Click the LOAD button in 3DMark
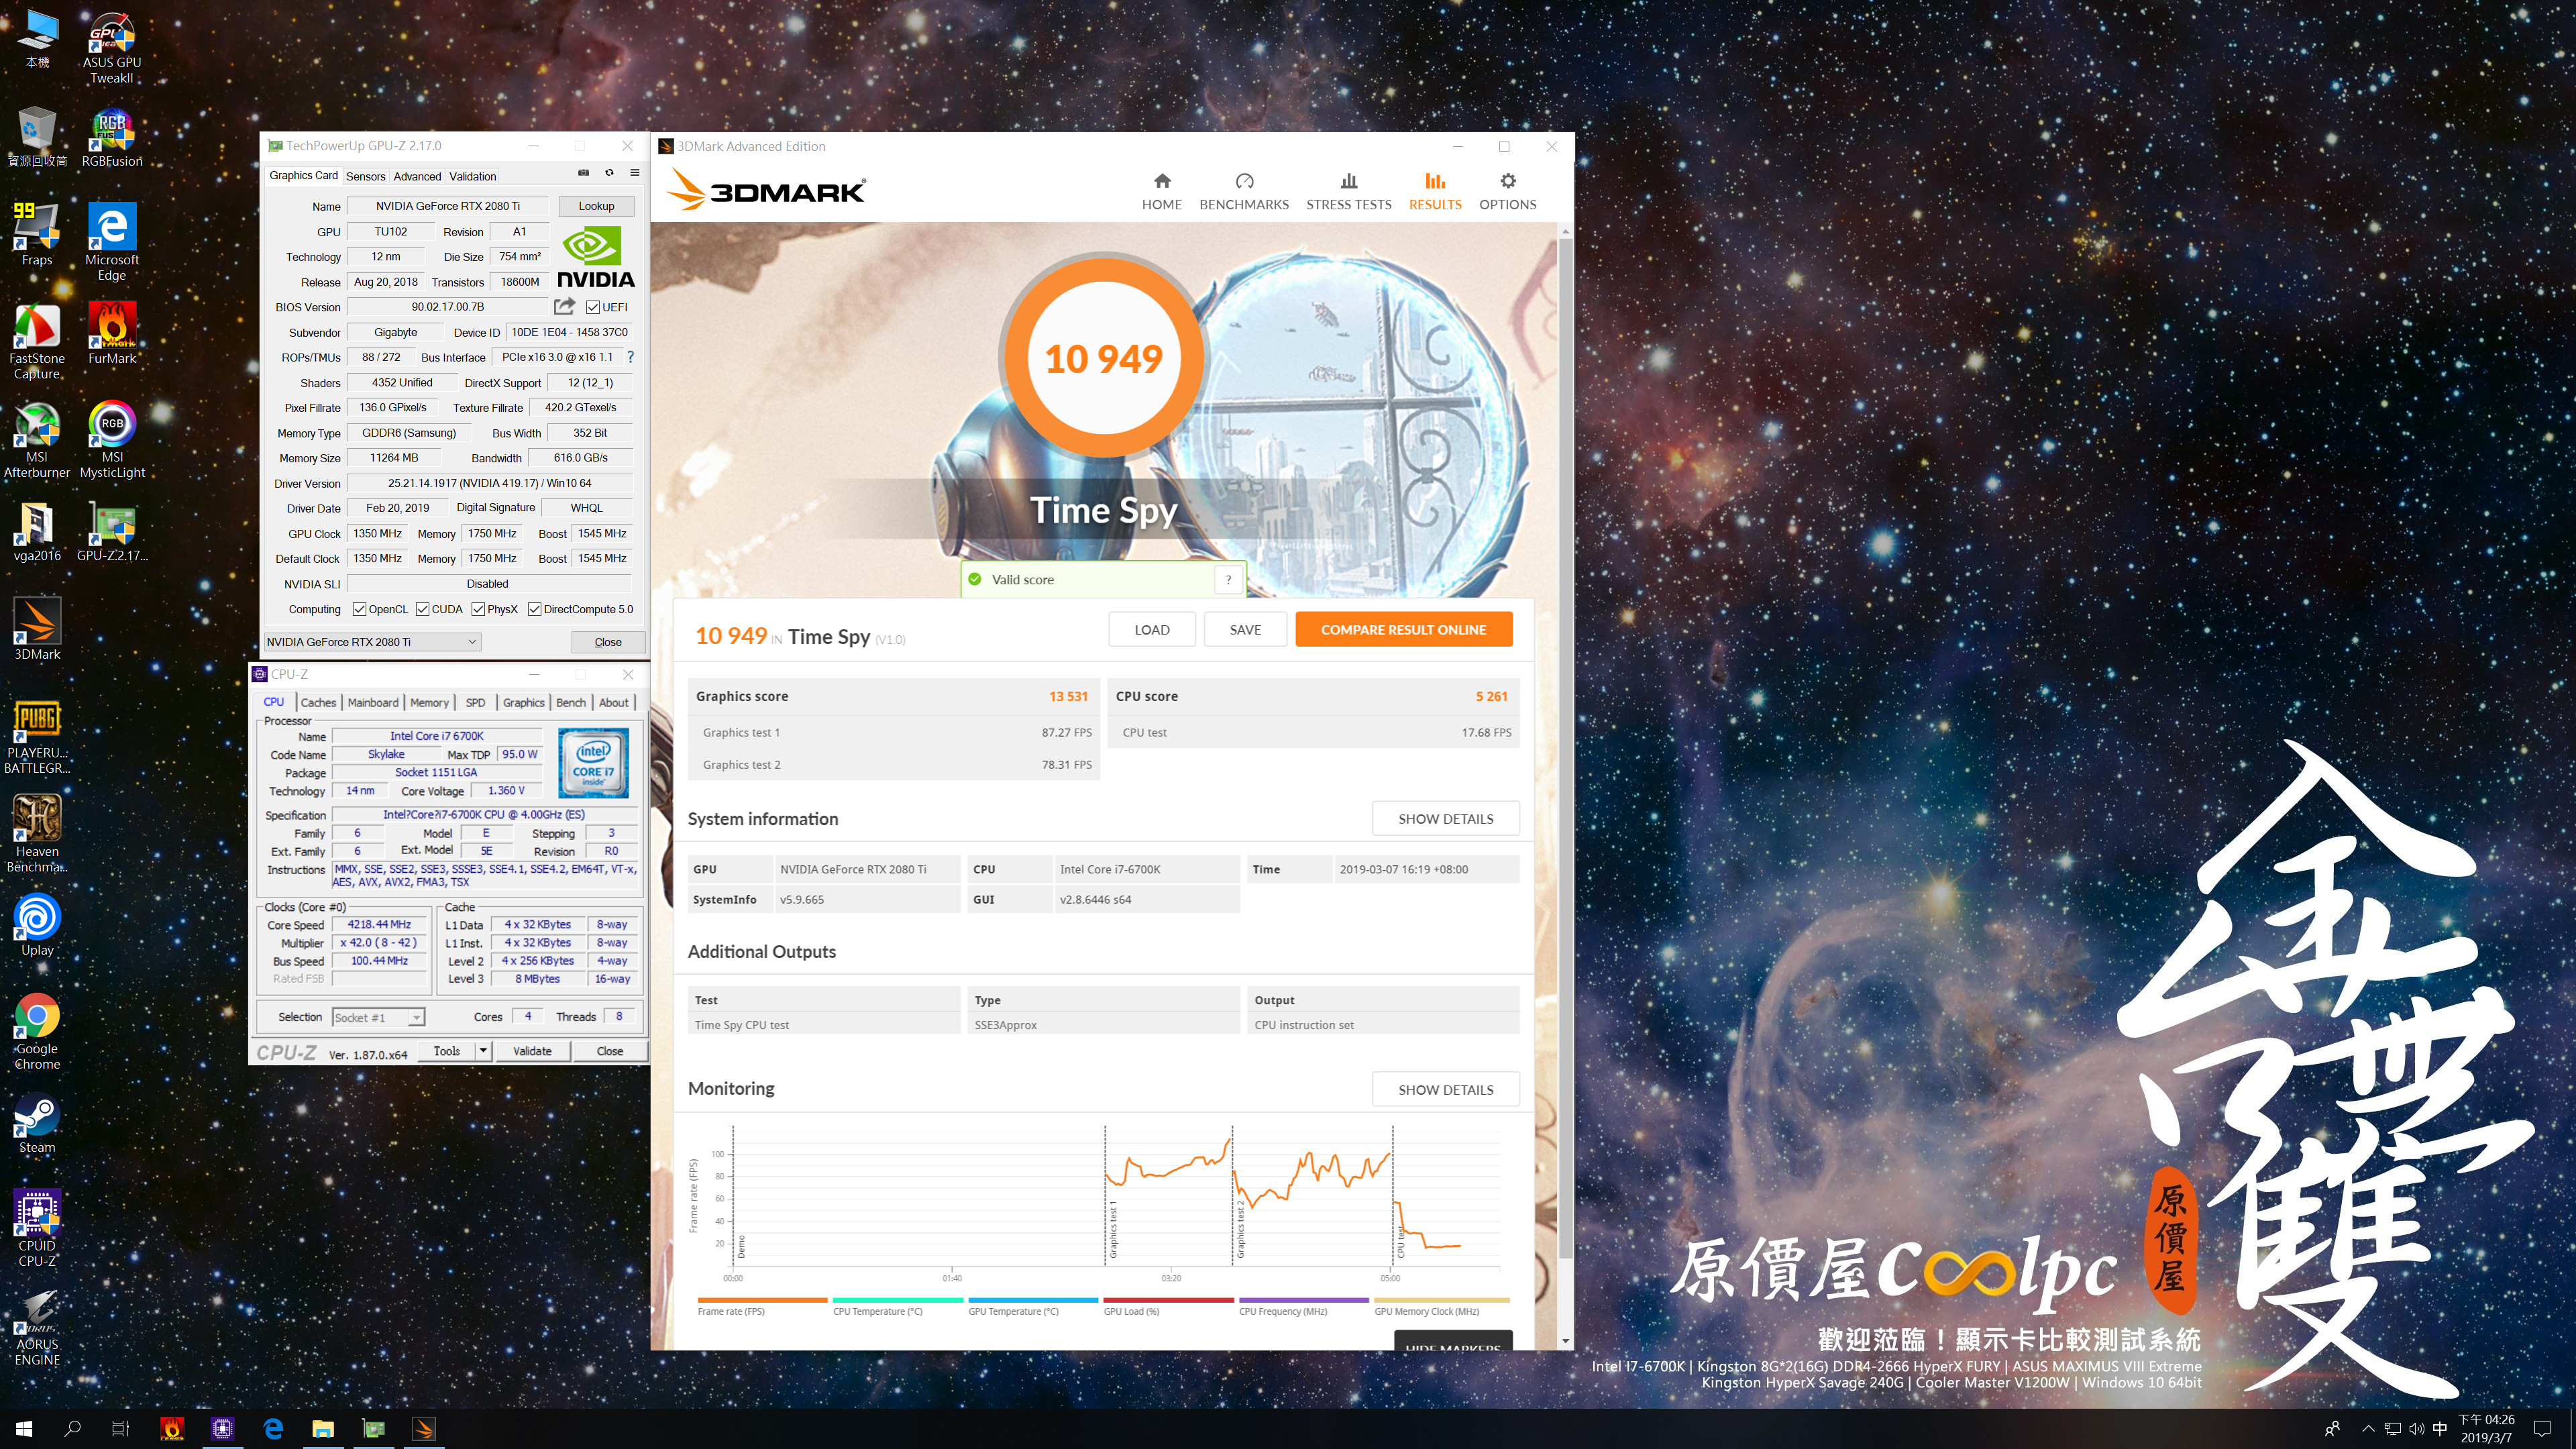 tap(1151, 629)
